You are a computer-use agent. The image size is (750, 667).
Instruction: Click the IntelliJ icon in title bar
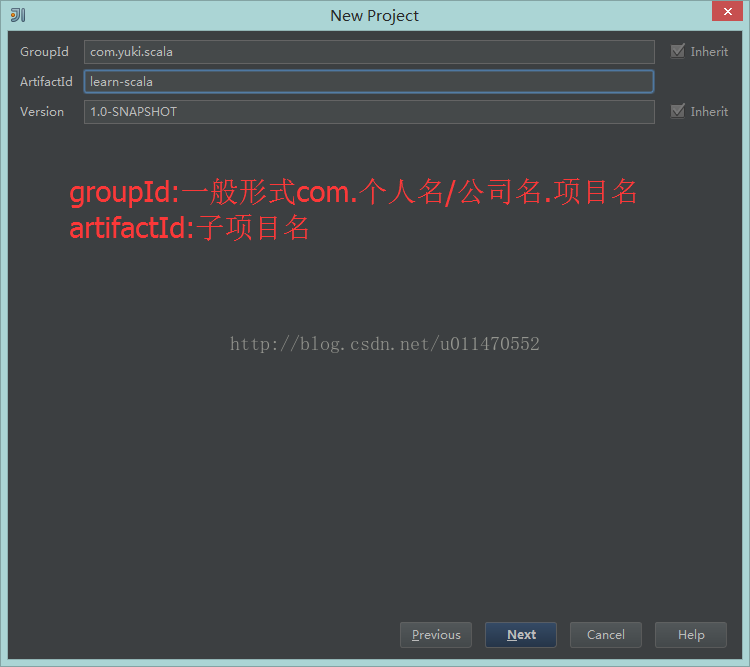point(18,15)
